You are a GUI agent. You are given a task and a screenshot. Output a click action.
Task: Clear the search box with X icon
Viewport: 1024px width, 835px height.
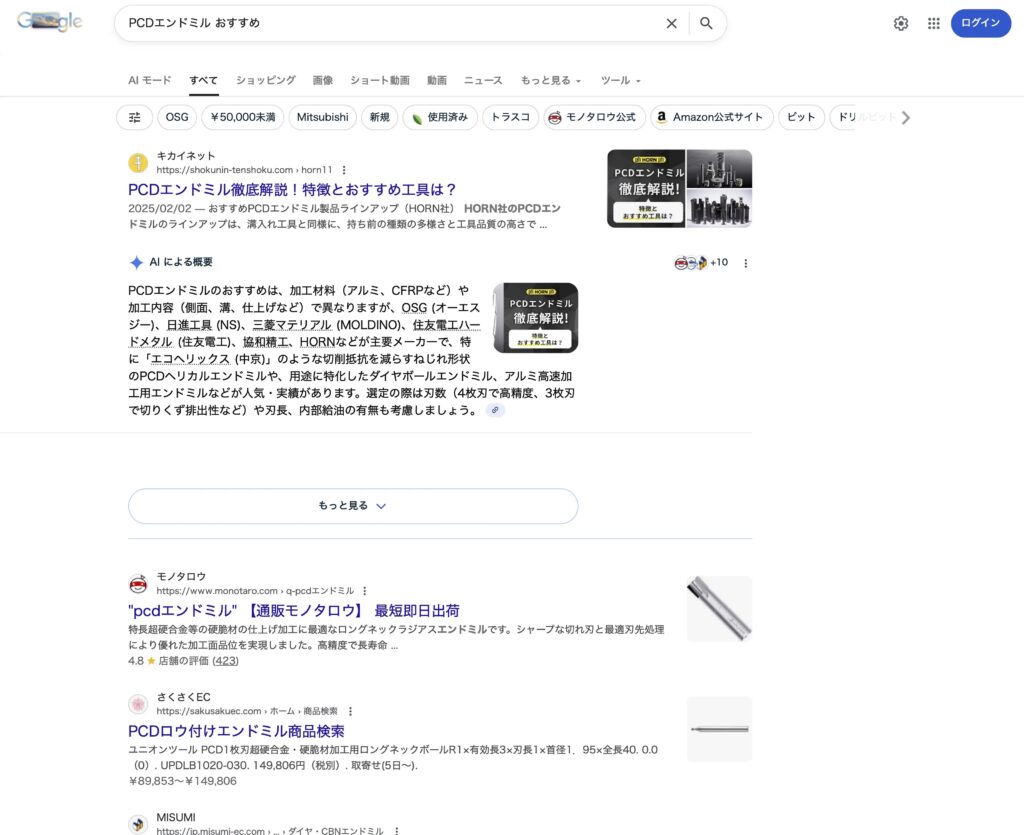tap(671, 23)
